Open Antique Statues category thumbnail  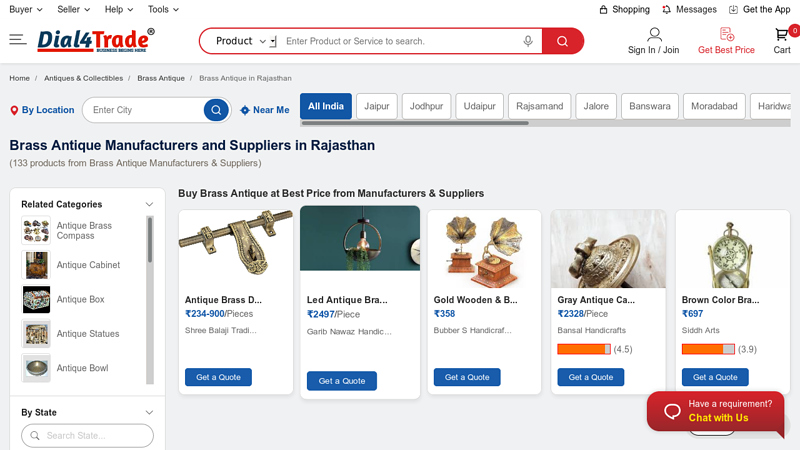click(36, 333)
